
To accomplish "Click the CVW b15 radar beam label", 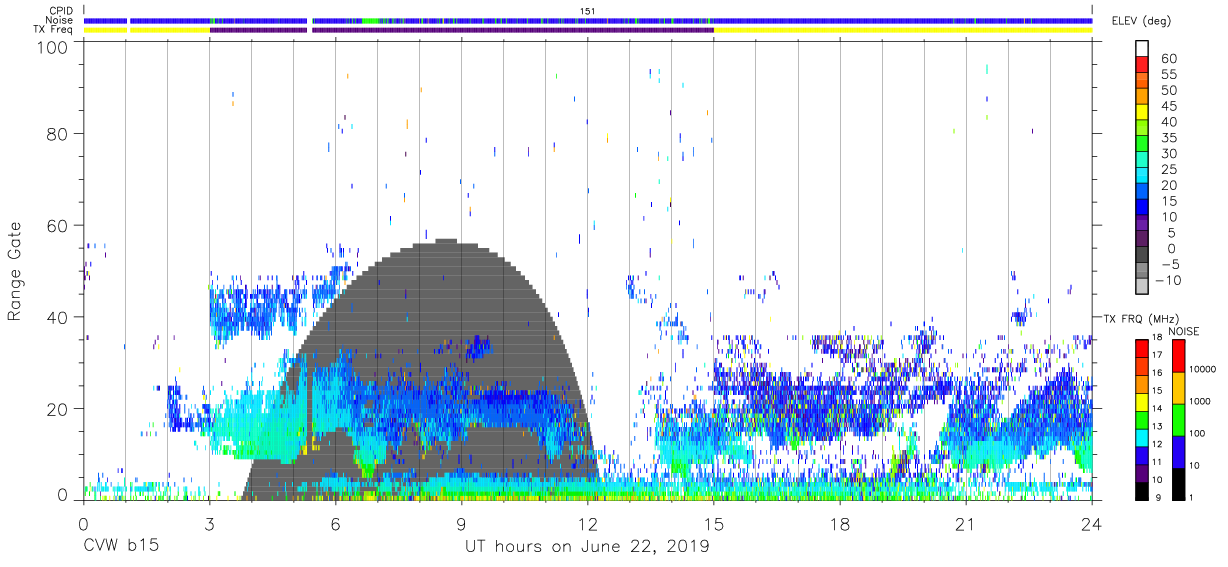I will click(121, 547).
